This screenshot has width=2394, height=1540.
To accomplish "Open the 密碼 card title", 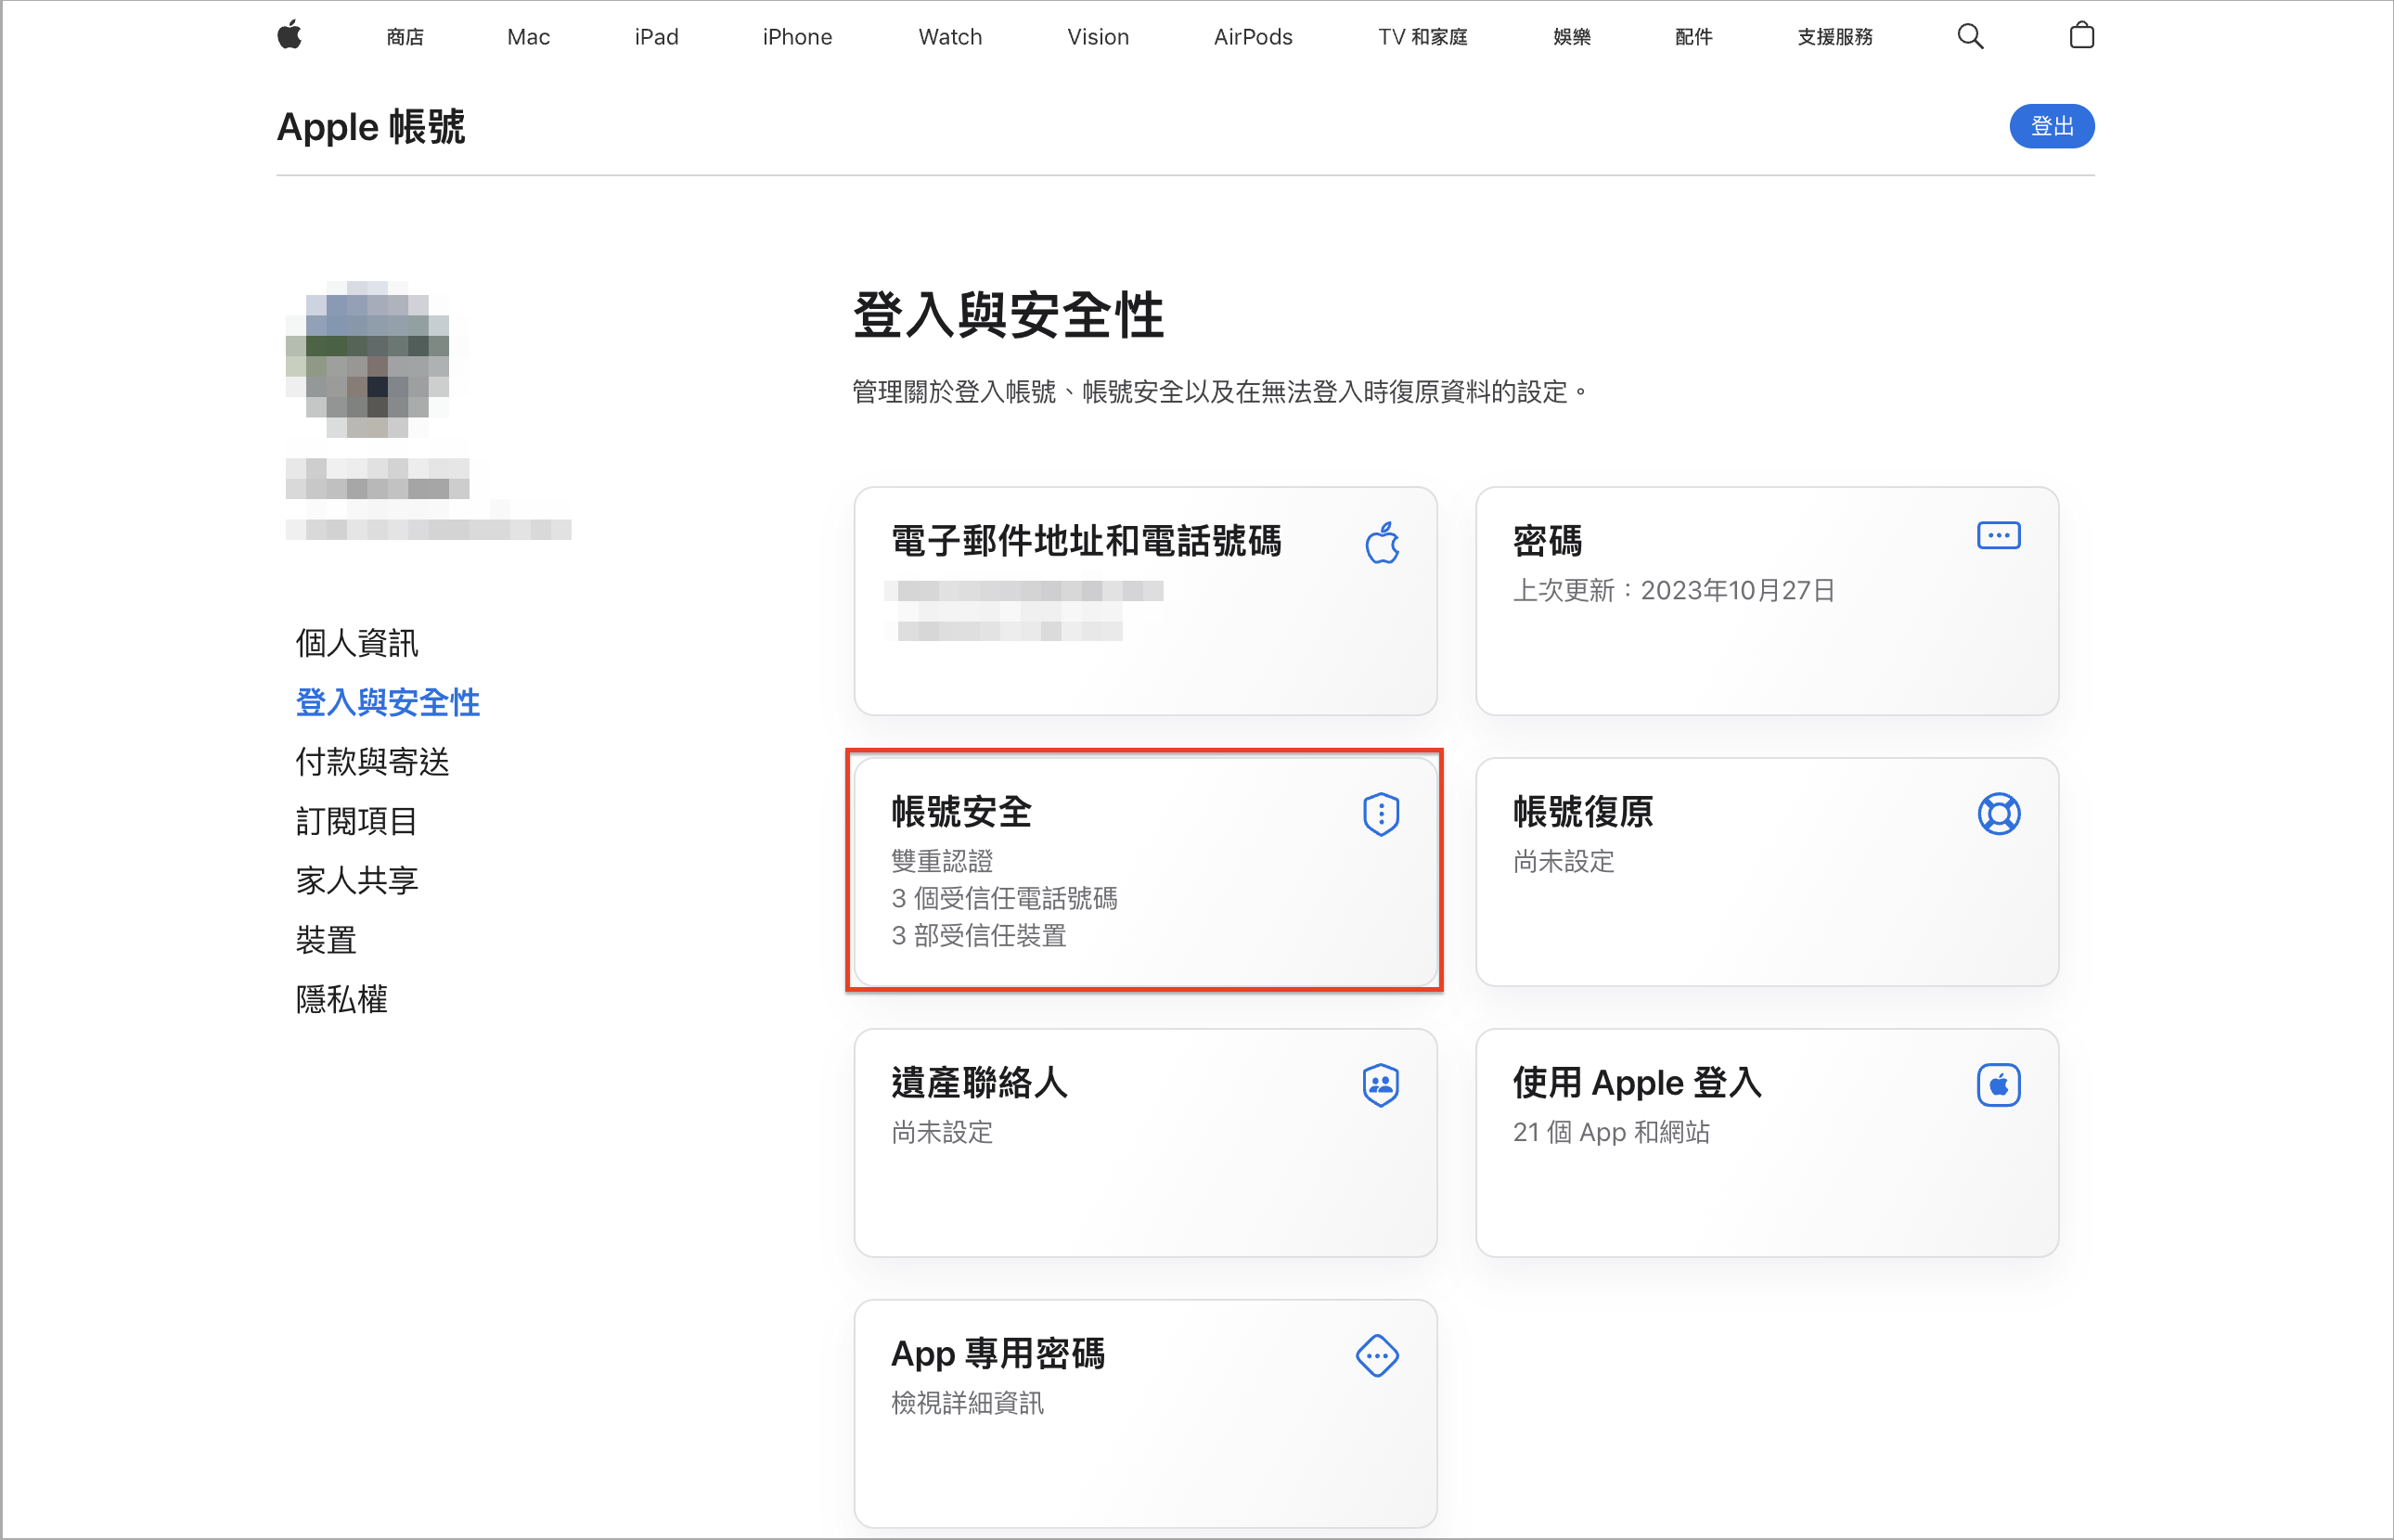I will (x=1547, y=541).
